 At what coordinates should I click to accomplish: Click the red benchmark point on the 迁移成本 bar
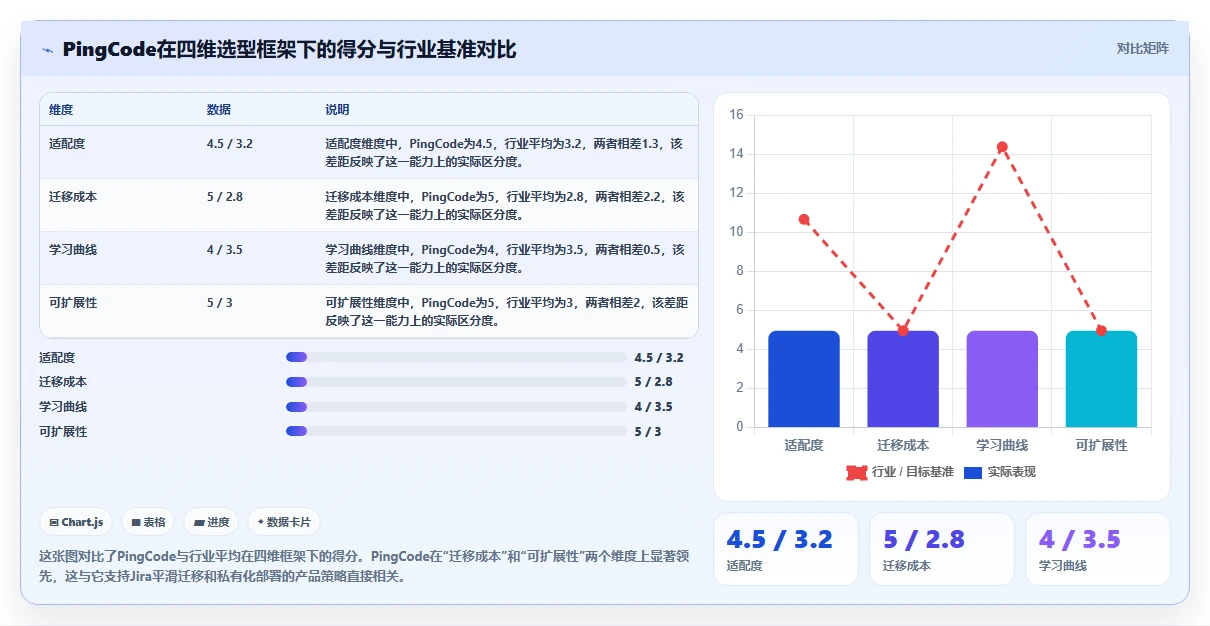pyautogui.click(x=903, y=330)
